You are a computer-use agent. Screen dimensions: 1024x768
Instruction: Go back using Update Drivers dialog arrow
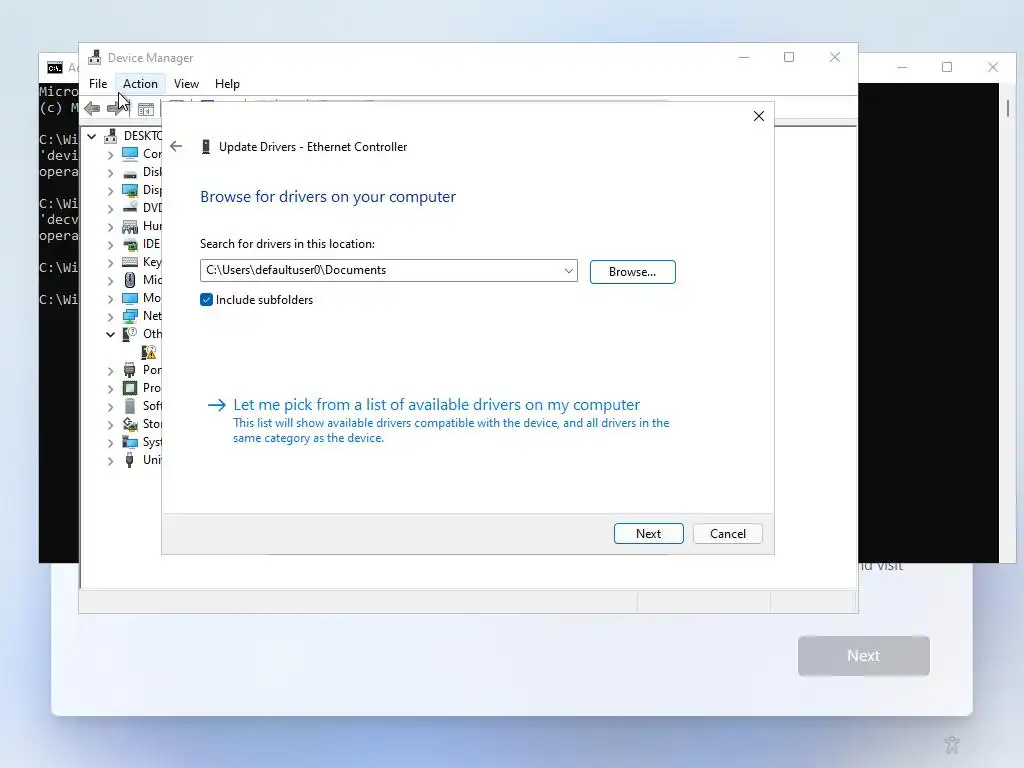pyautogui.click(x=176, y=146)
